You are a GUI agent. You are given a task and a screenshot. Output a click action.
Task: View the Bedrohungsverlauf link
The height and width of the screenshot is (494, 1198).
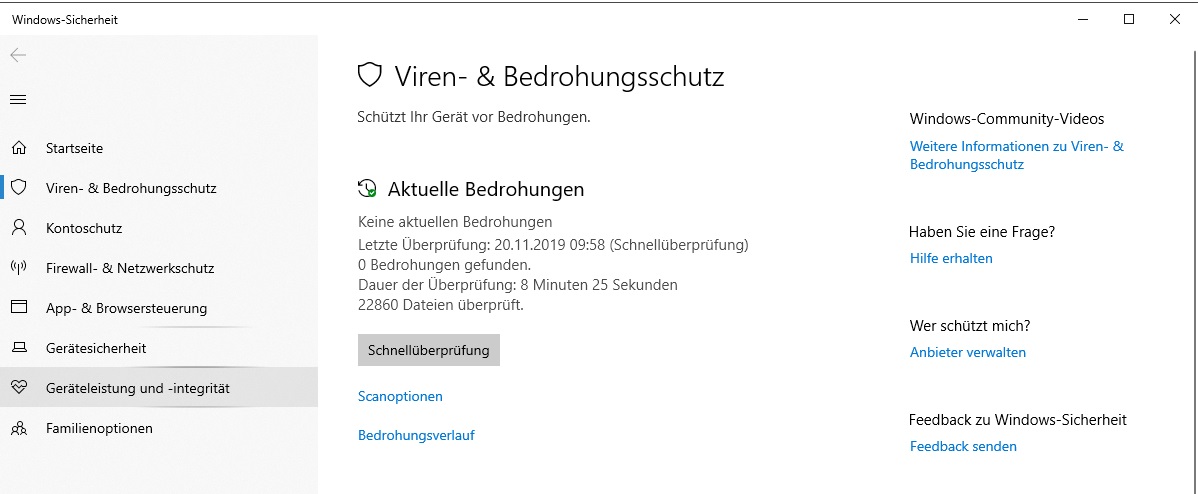(416, 435)
